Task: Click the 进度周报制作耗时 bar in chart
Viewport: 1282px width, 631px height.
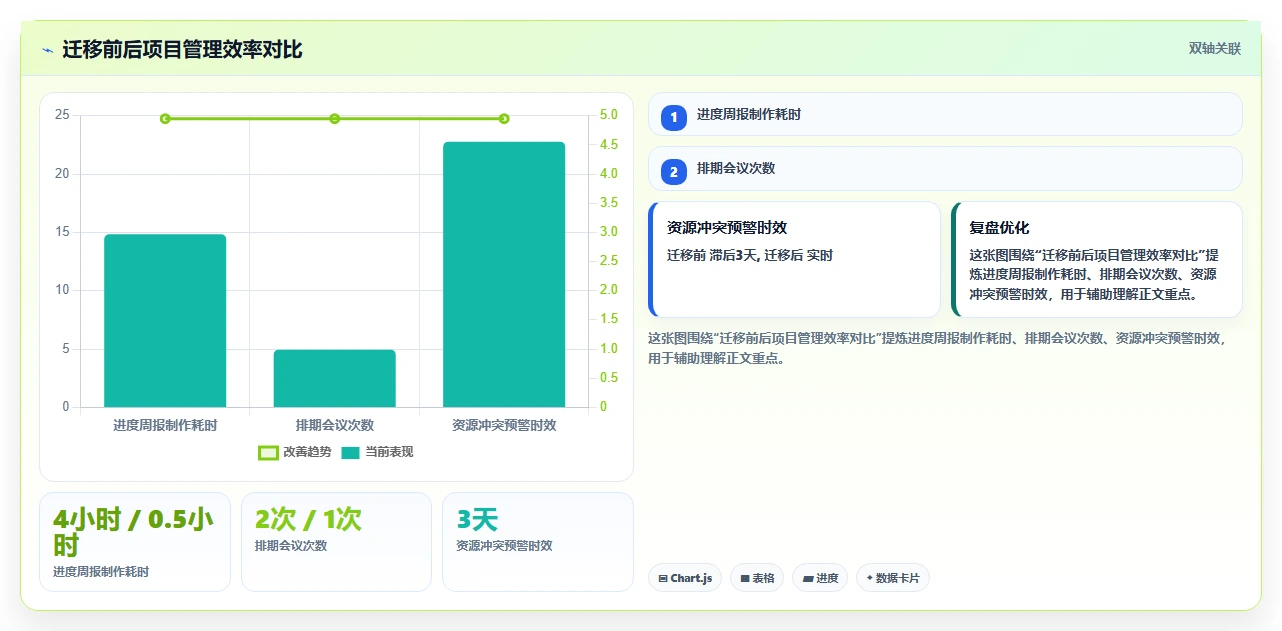Action: (x=165, y=321)
